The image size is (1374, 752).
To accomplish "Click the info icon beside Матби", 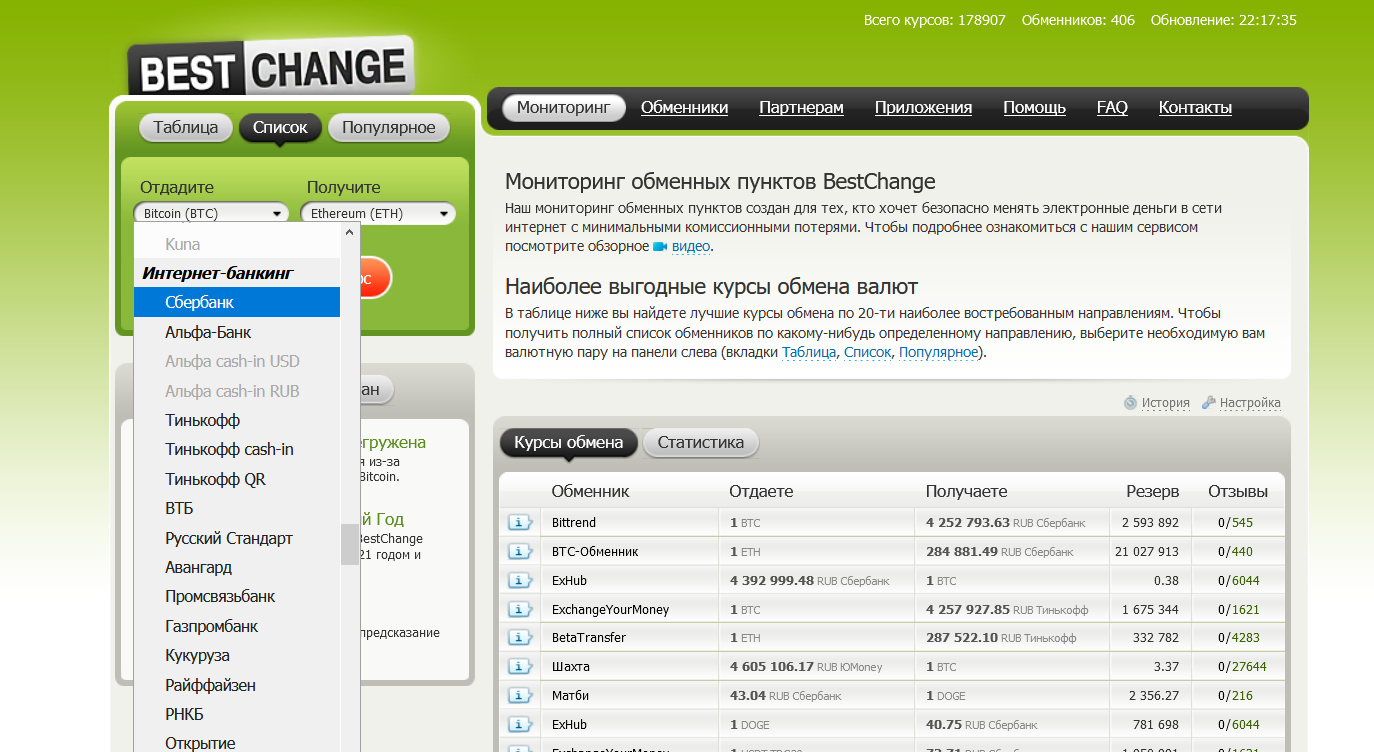I will click(520, 696).
